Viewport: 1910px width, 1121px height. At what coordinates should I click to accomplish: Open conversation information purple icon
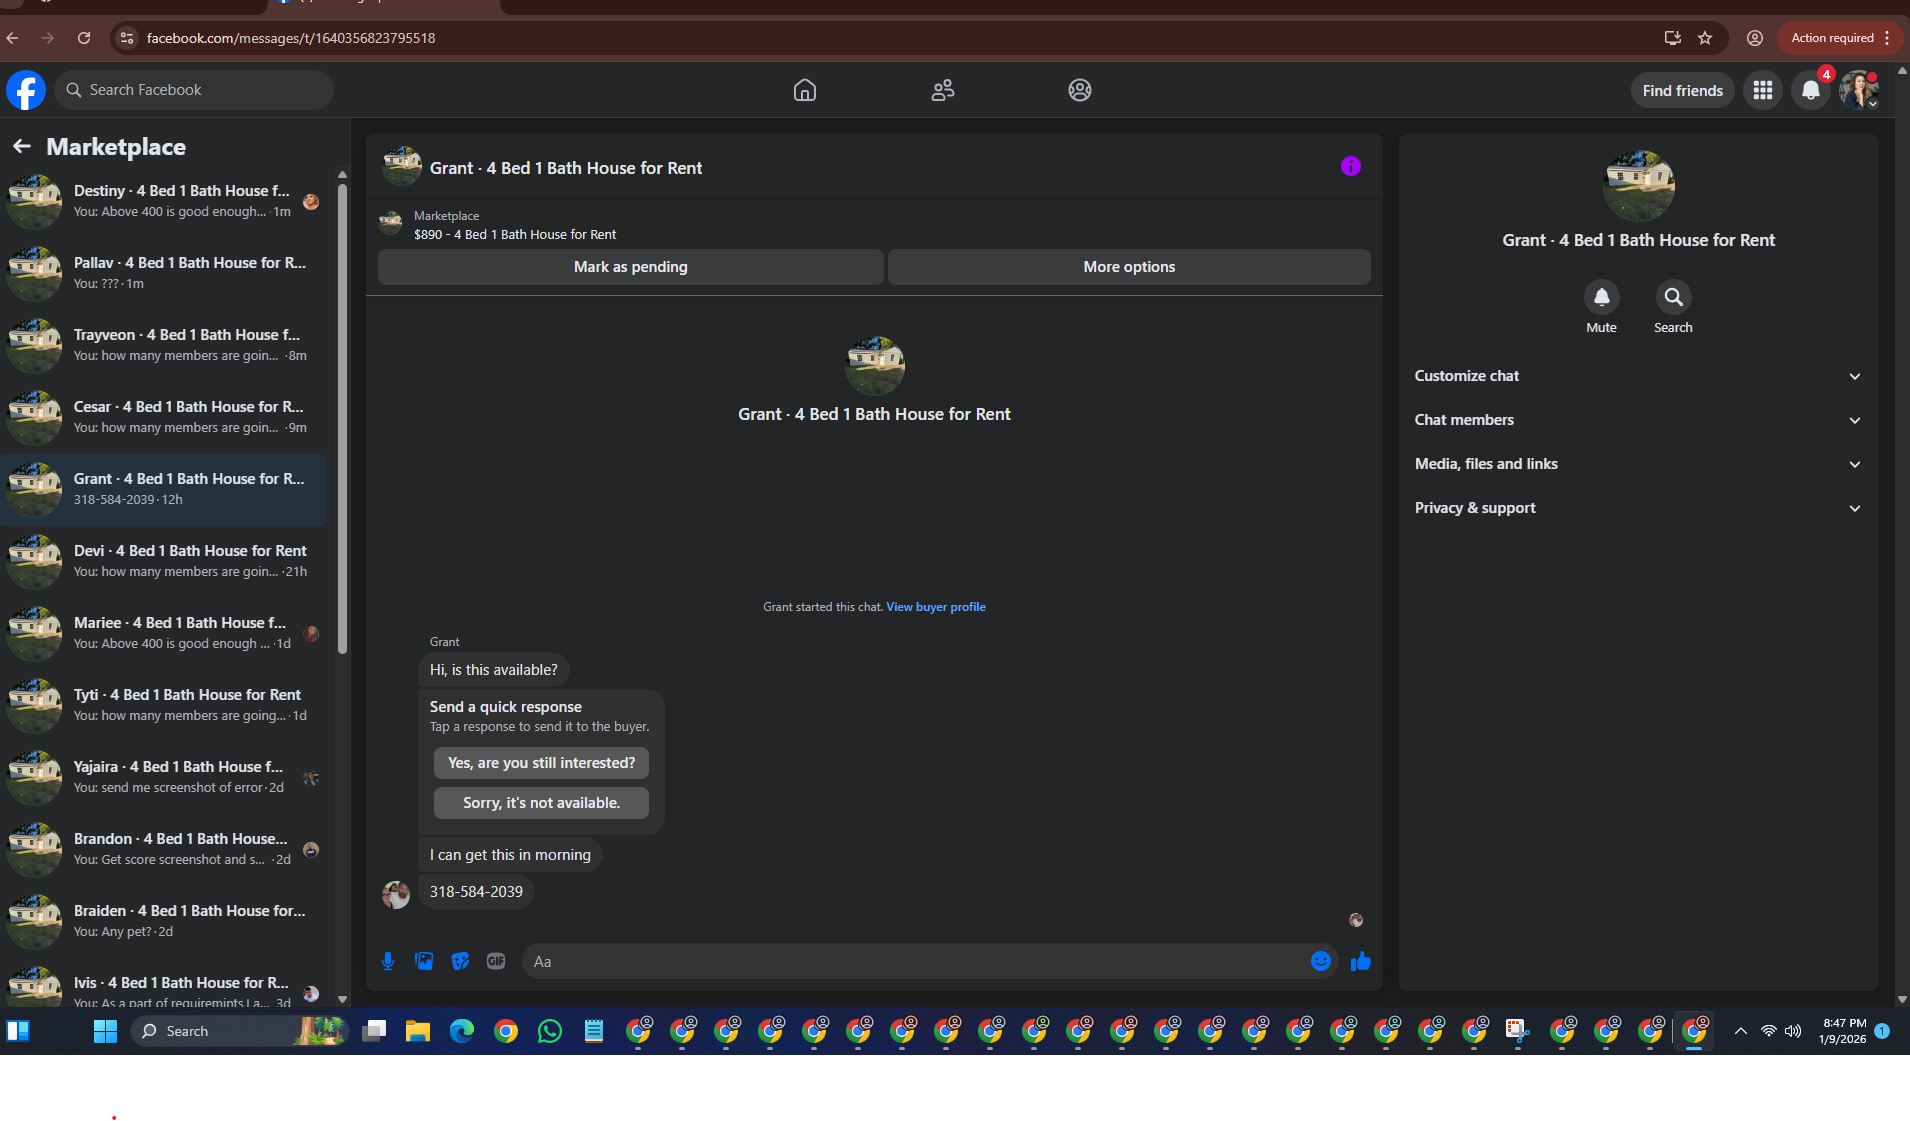[1351, 166]
